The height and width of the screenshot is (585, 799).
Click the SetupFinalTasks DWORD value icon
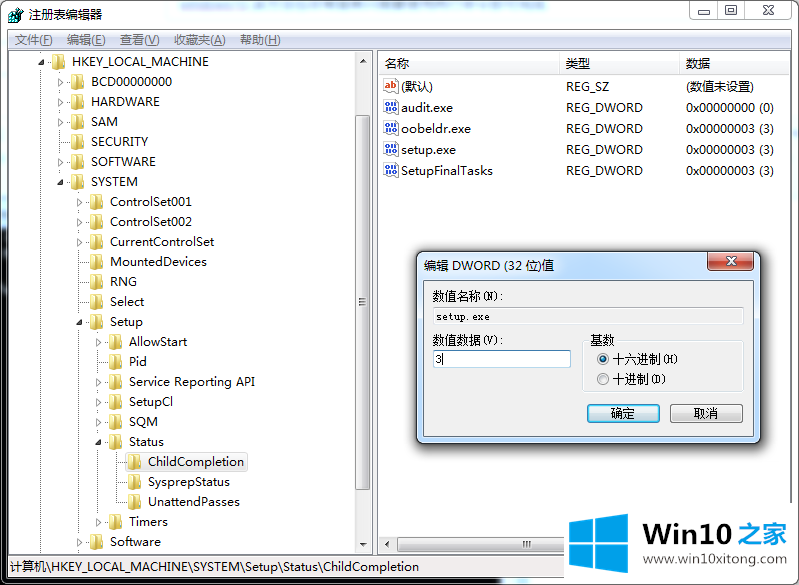pyautogui.click(x=391, y=170)
